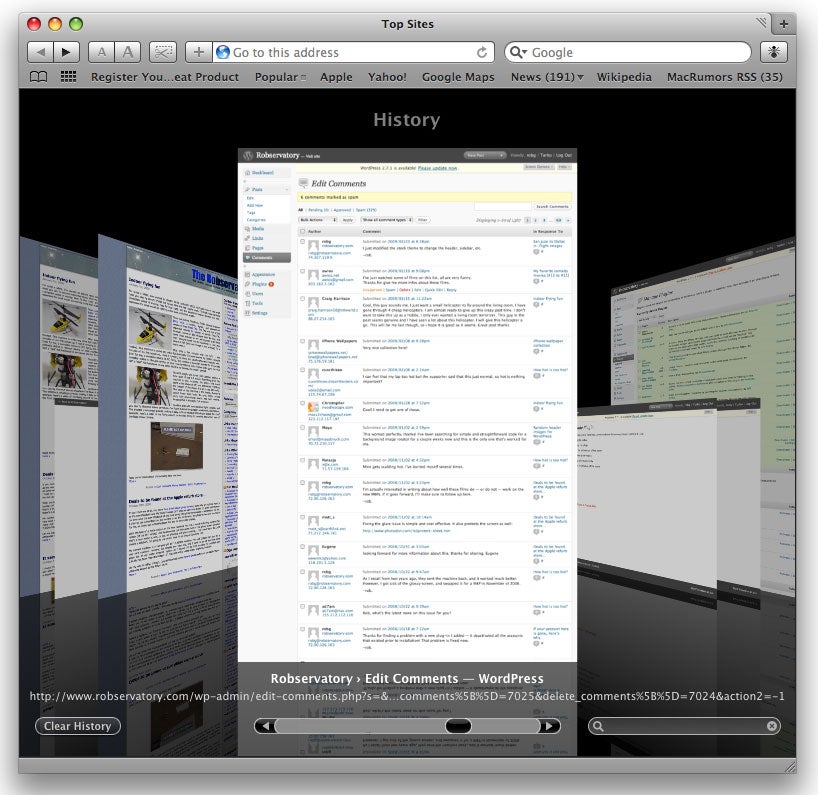Open the centered Robservatory Edit Comments page preview
This screenshot has width=818, height=795.
point(407,405)
